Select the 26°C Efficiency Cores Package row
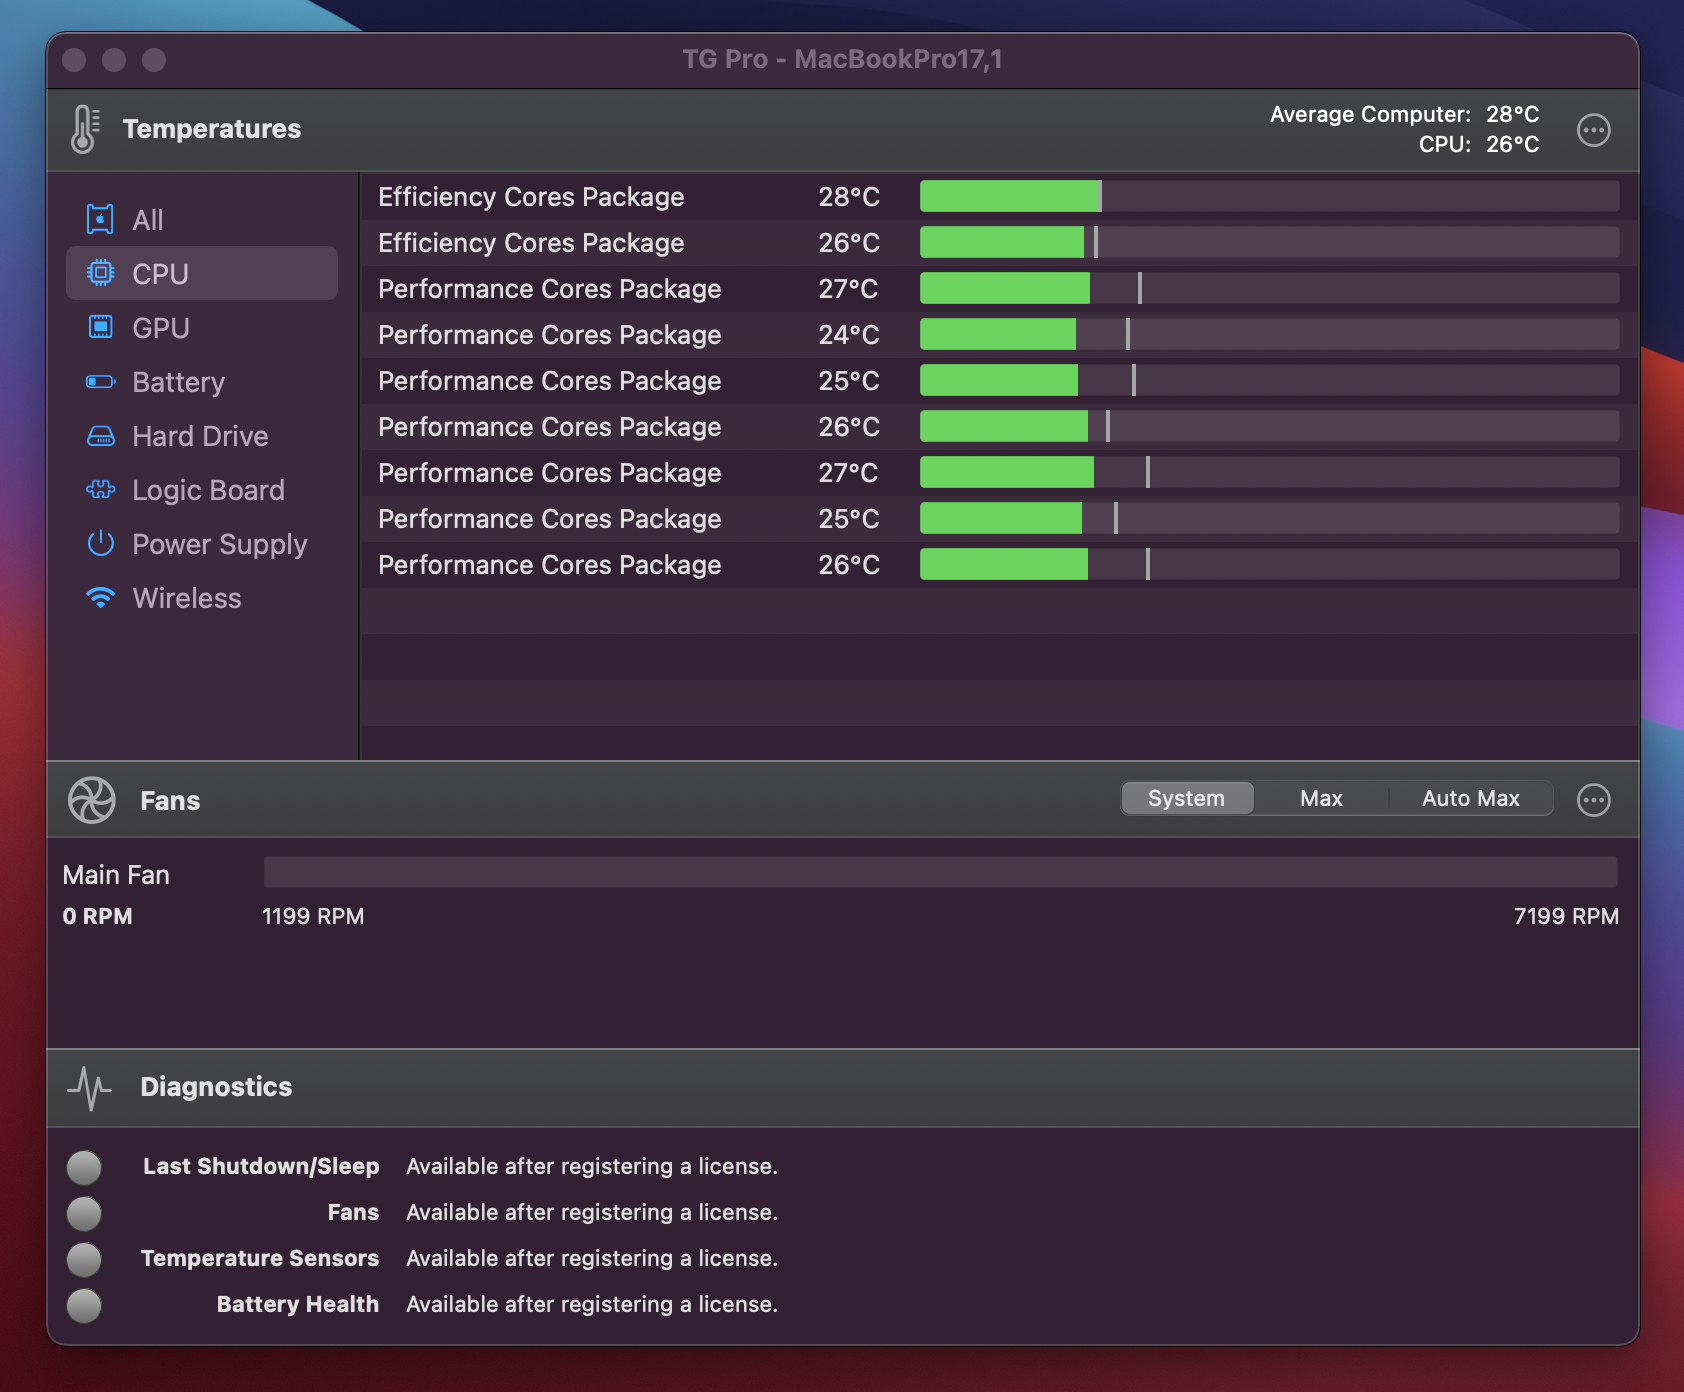This screenshot has width=1684, height=1392. tap(1000, 242)
